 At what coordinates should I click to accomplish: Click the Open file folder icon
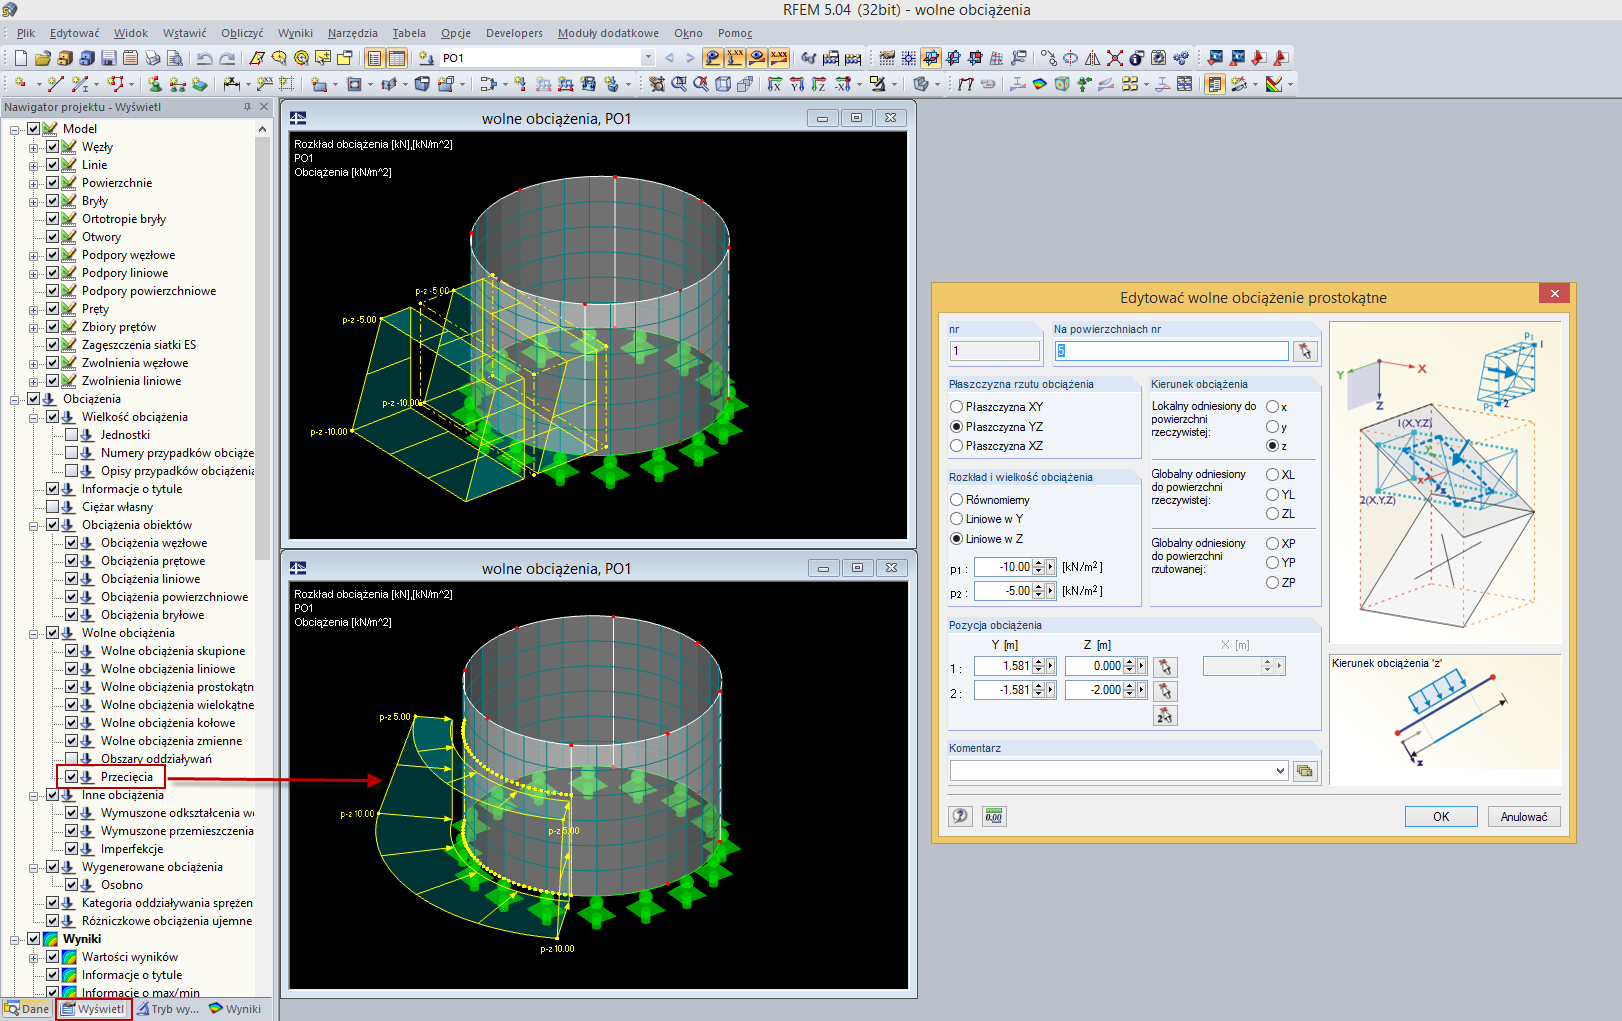42,58
